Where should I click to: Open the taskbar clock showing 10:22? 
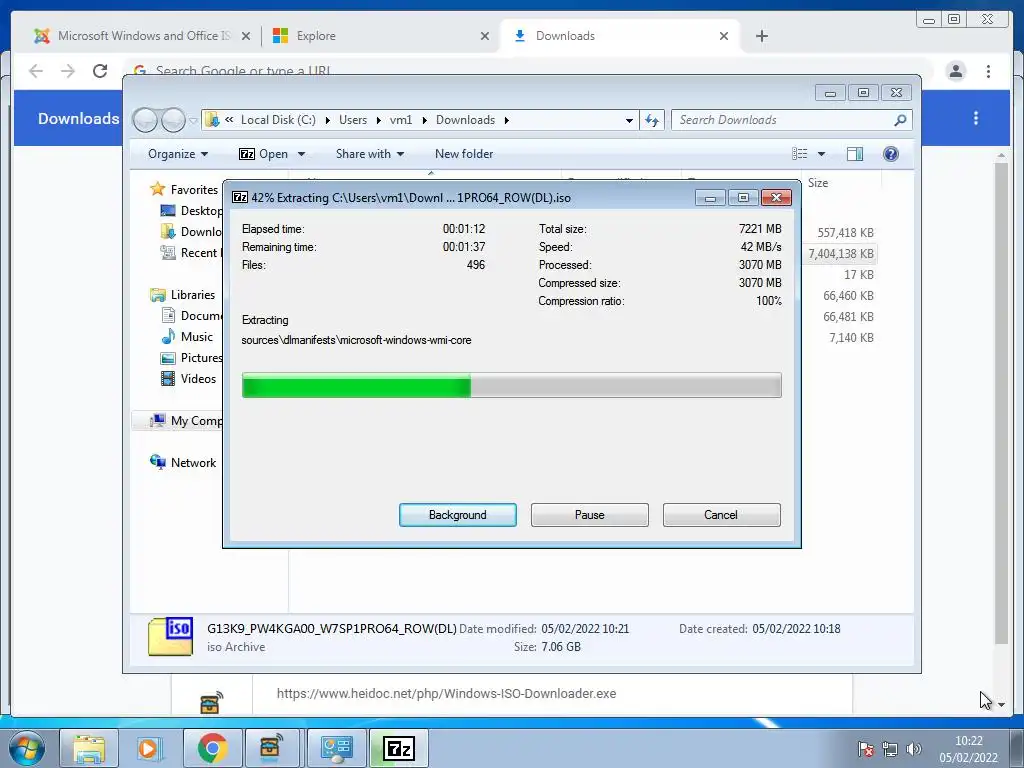coord(968,749)
